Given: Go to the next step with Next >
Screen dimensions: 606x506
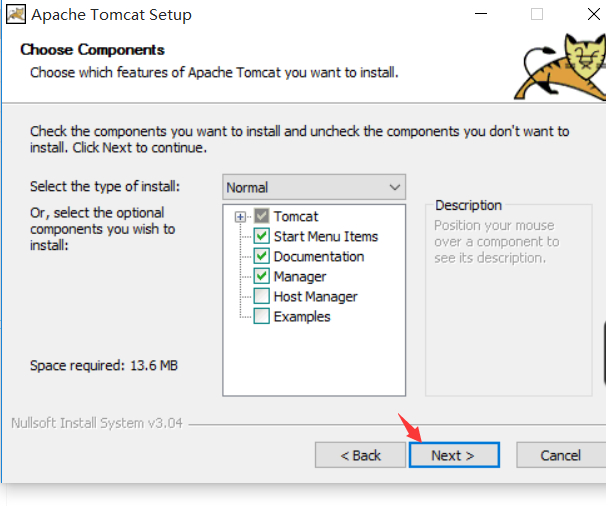Looking at the screenshot, I should pos(454,455).
